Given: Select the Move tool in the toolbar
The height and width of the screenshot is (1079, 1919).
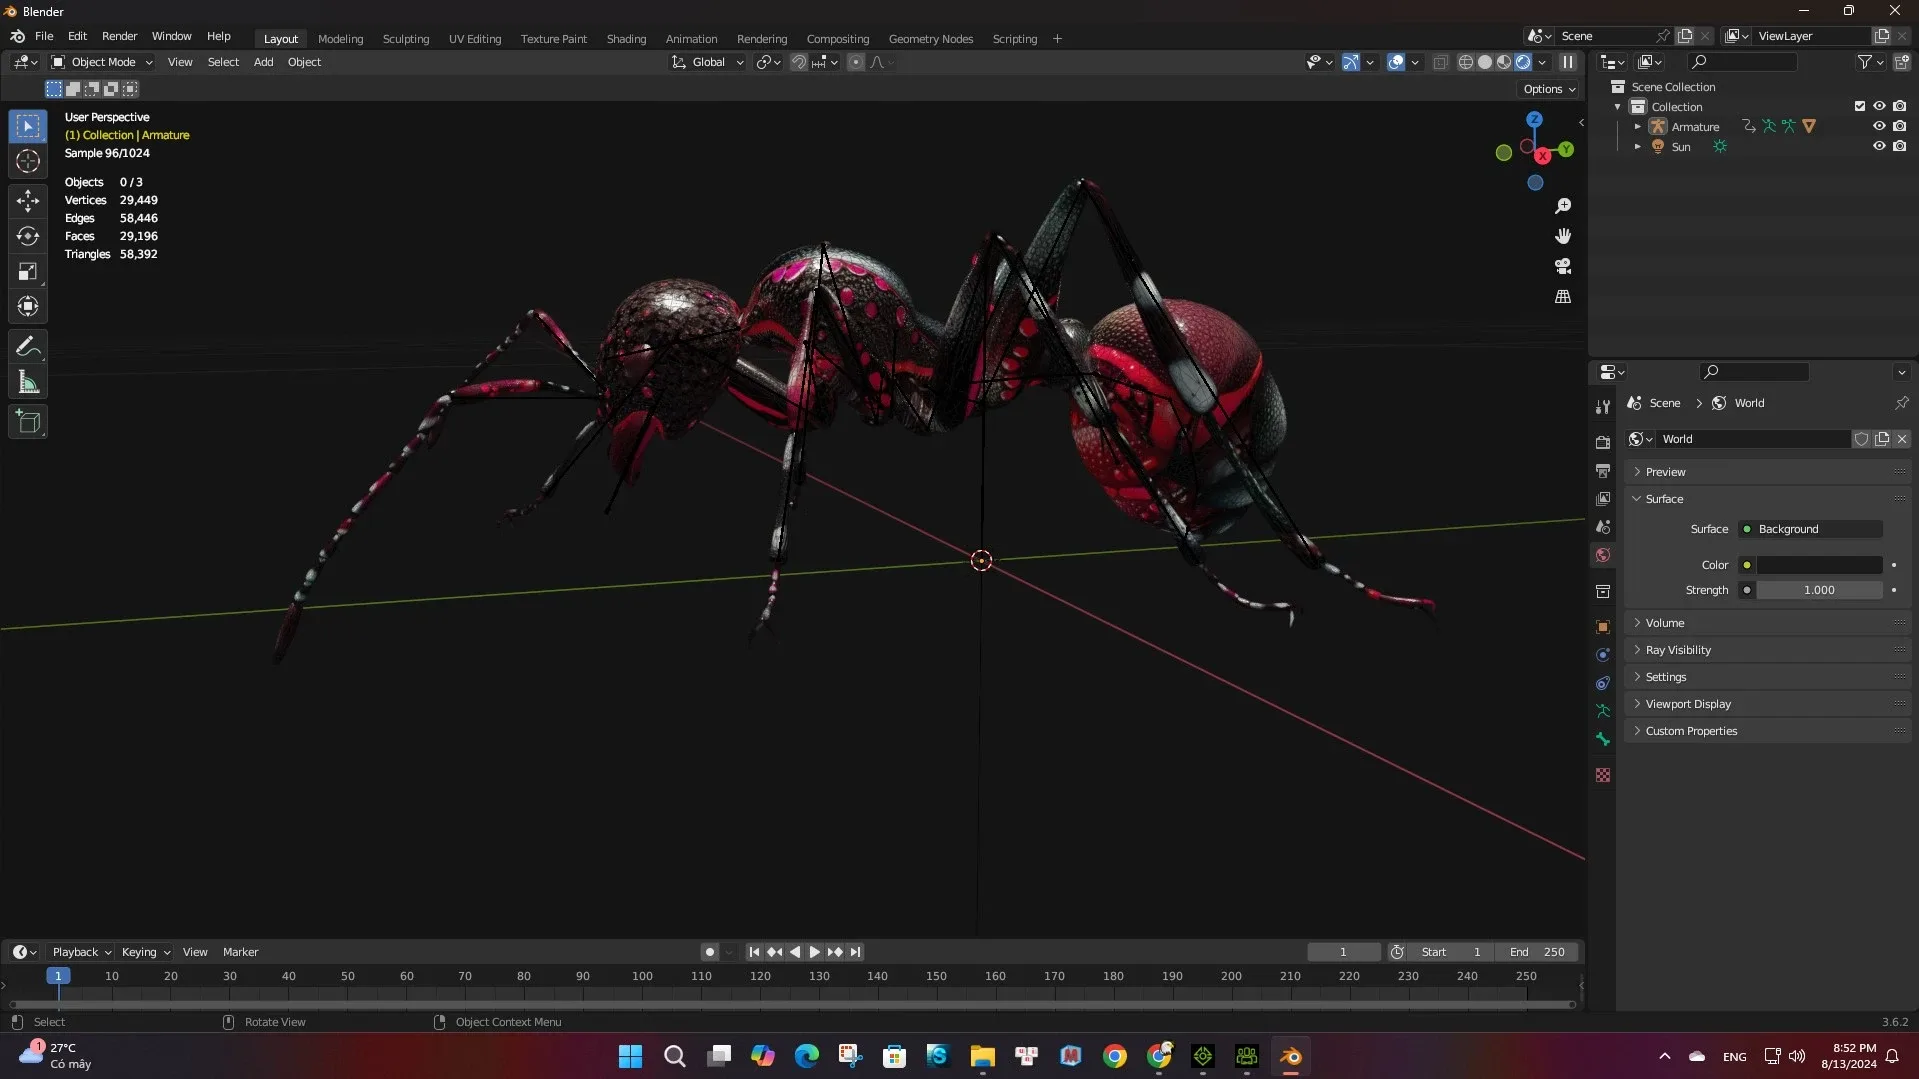Looking at the screenshot, I should click(28, 201).
